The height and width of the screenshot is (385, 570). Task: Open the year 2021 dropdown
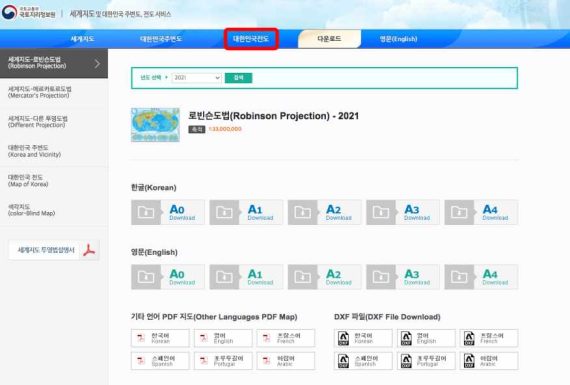(x=197, y=78)
